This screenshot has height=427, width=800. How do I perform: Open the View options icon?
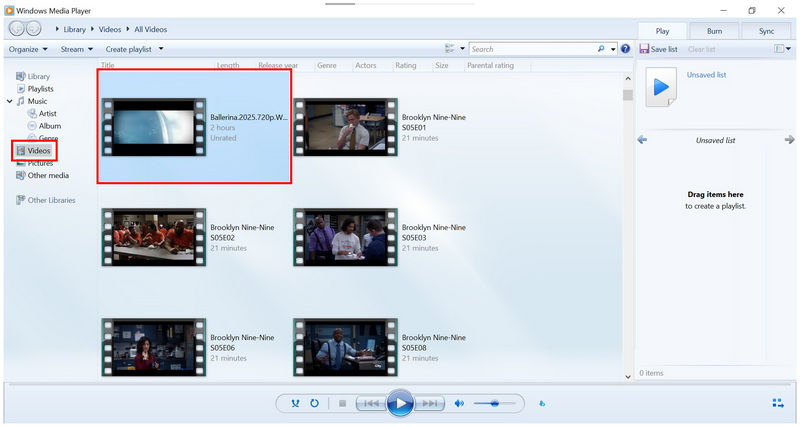point(449,49)
